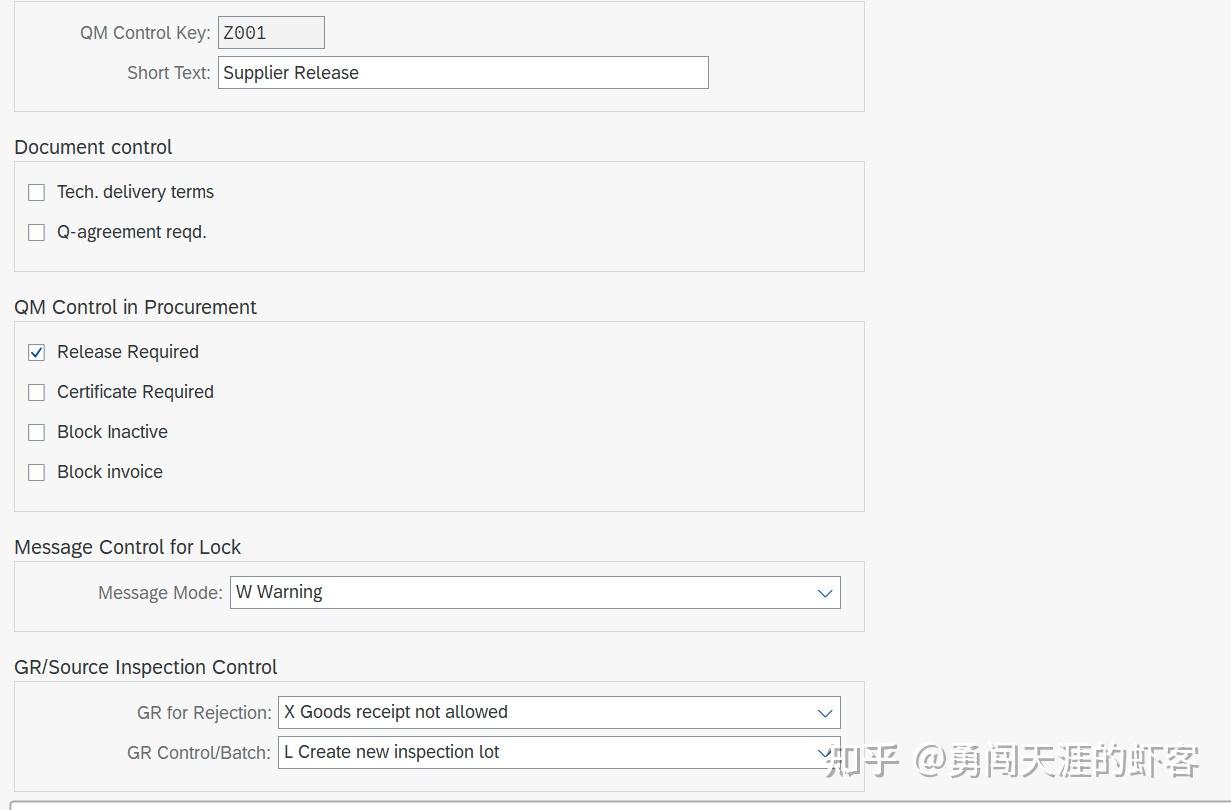Viewport: 1231px width, 810px height.
Task: Select the QM Control Key field
Action: (270, 32)
